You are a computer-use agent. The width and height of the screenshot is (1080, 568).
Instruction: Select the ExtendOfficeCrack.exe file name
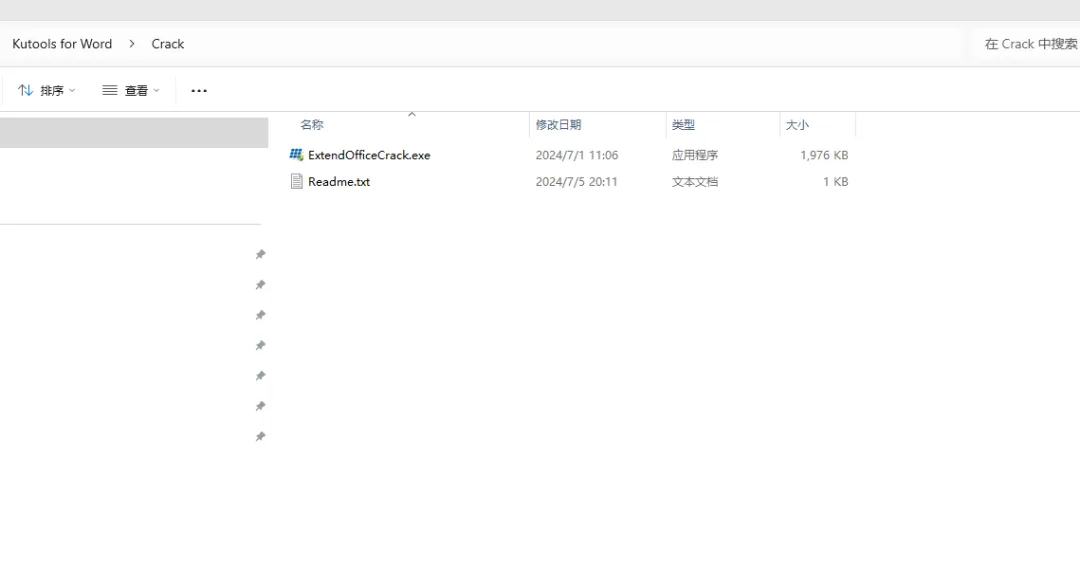[x=369, y=155]
